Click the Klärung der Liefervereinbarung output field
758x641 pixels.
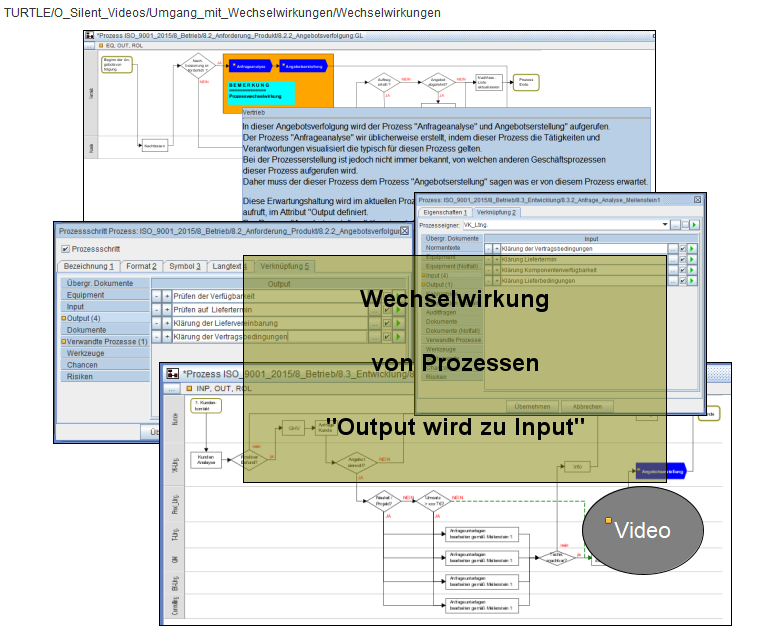(270, 323)
